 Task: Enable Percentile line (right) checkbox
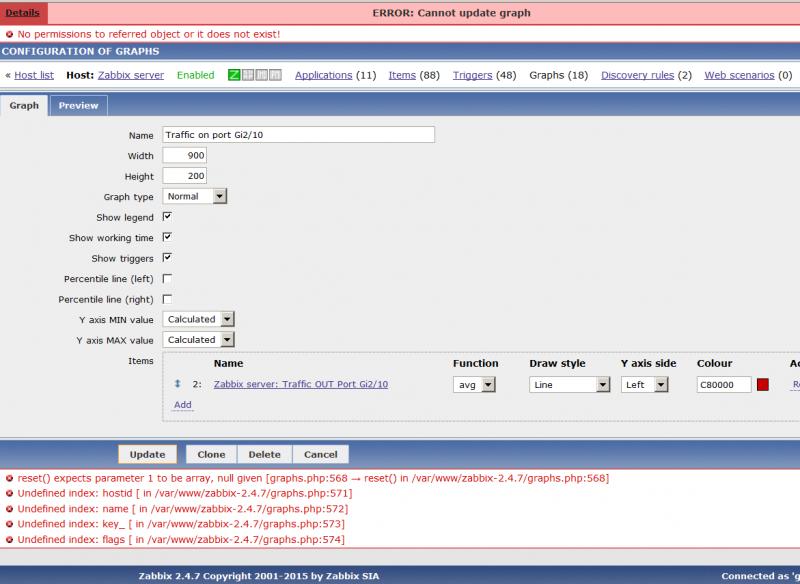coord(167,299)
